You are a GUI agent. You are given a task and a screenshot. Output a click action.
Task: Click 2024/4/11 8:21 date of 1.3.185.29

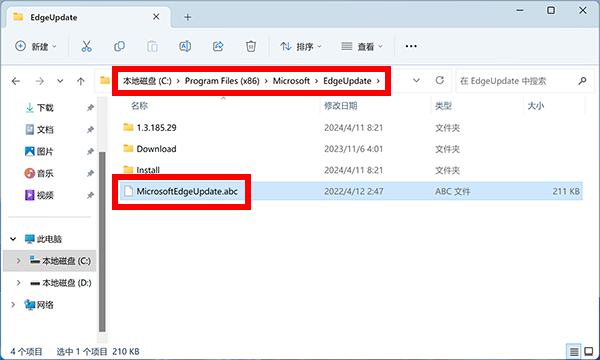[x=353, y=128]
